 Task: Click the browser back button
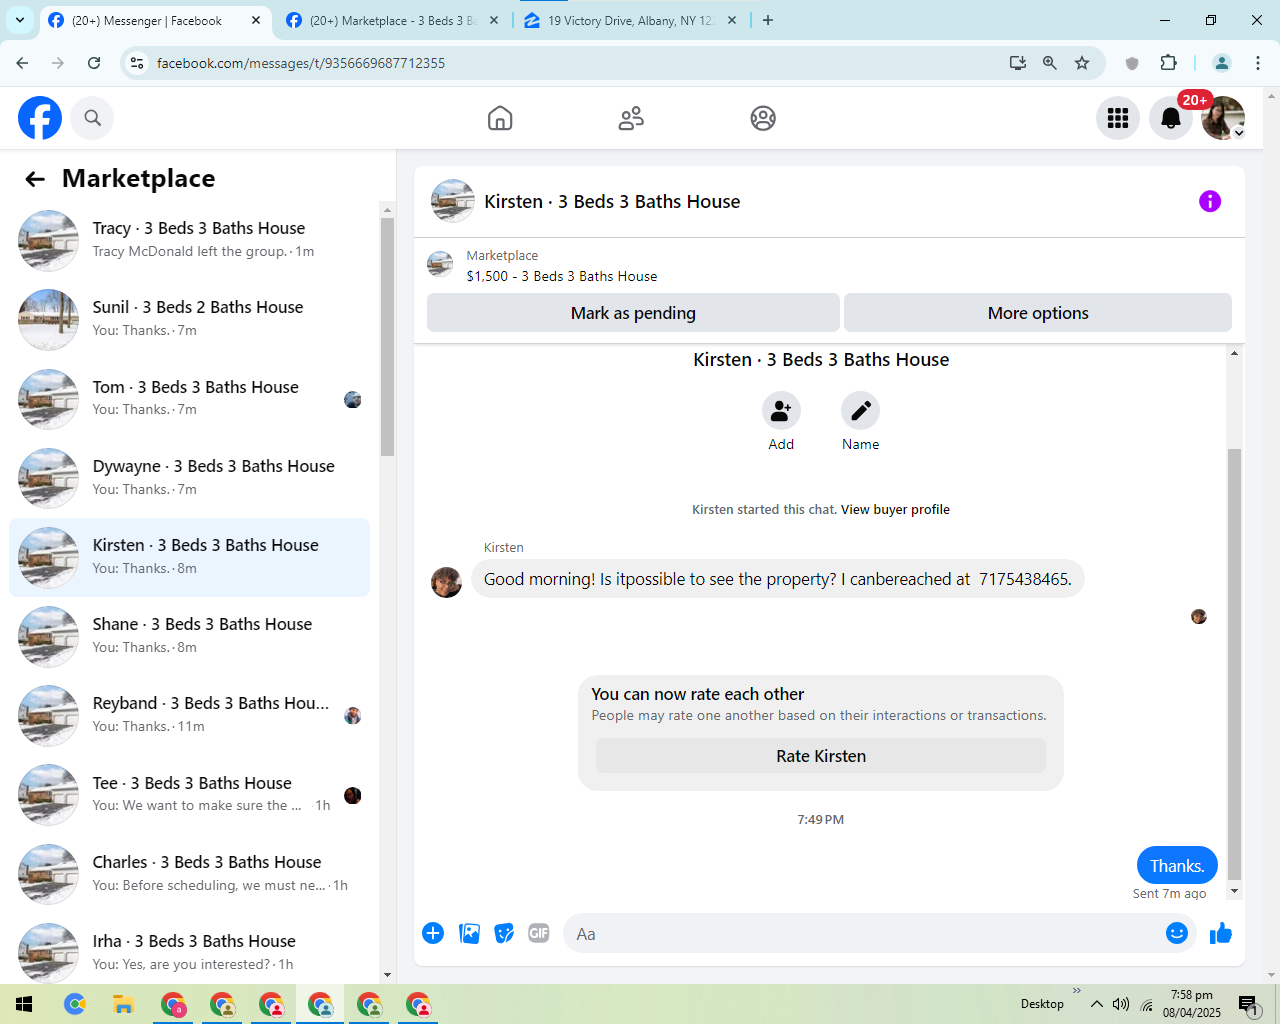pyautogui.click(x=22, y=63)
